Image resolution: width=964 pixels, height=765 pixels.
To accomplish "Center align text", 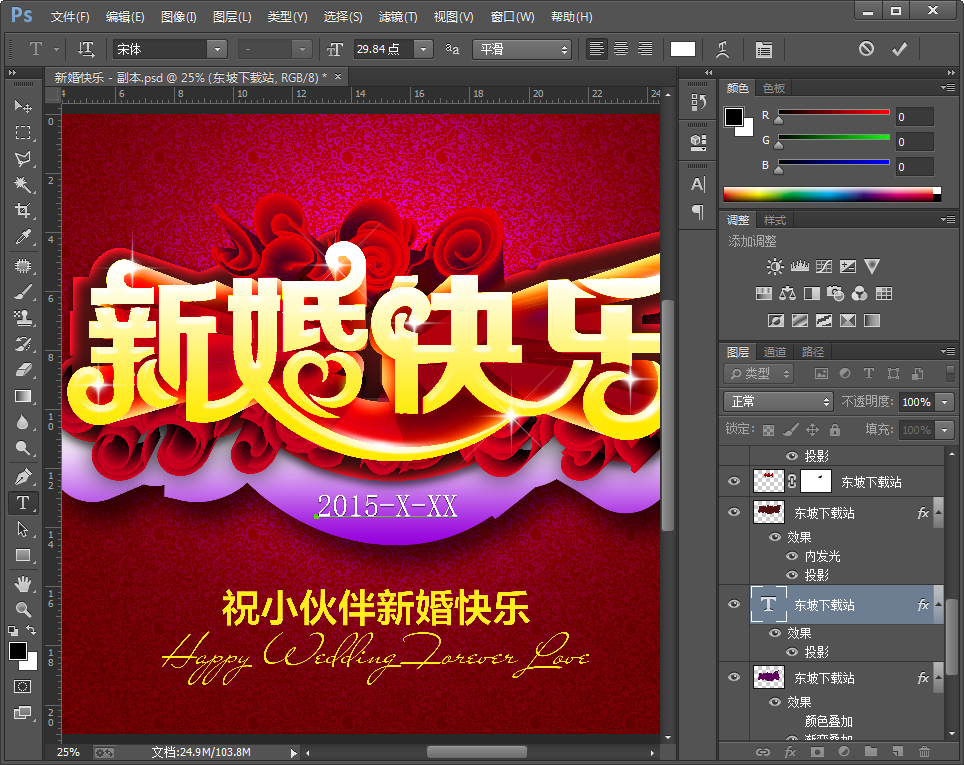I will pos(621,49).
